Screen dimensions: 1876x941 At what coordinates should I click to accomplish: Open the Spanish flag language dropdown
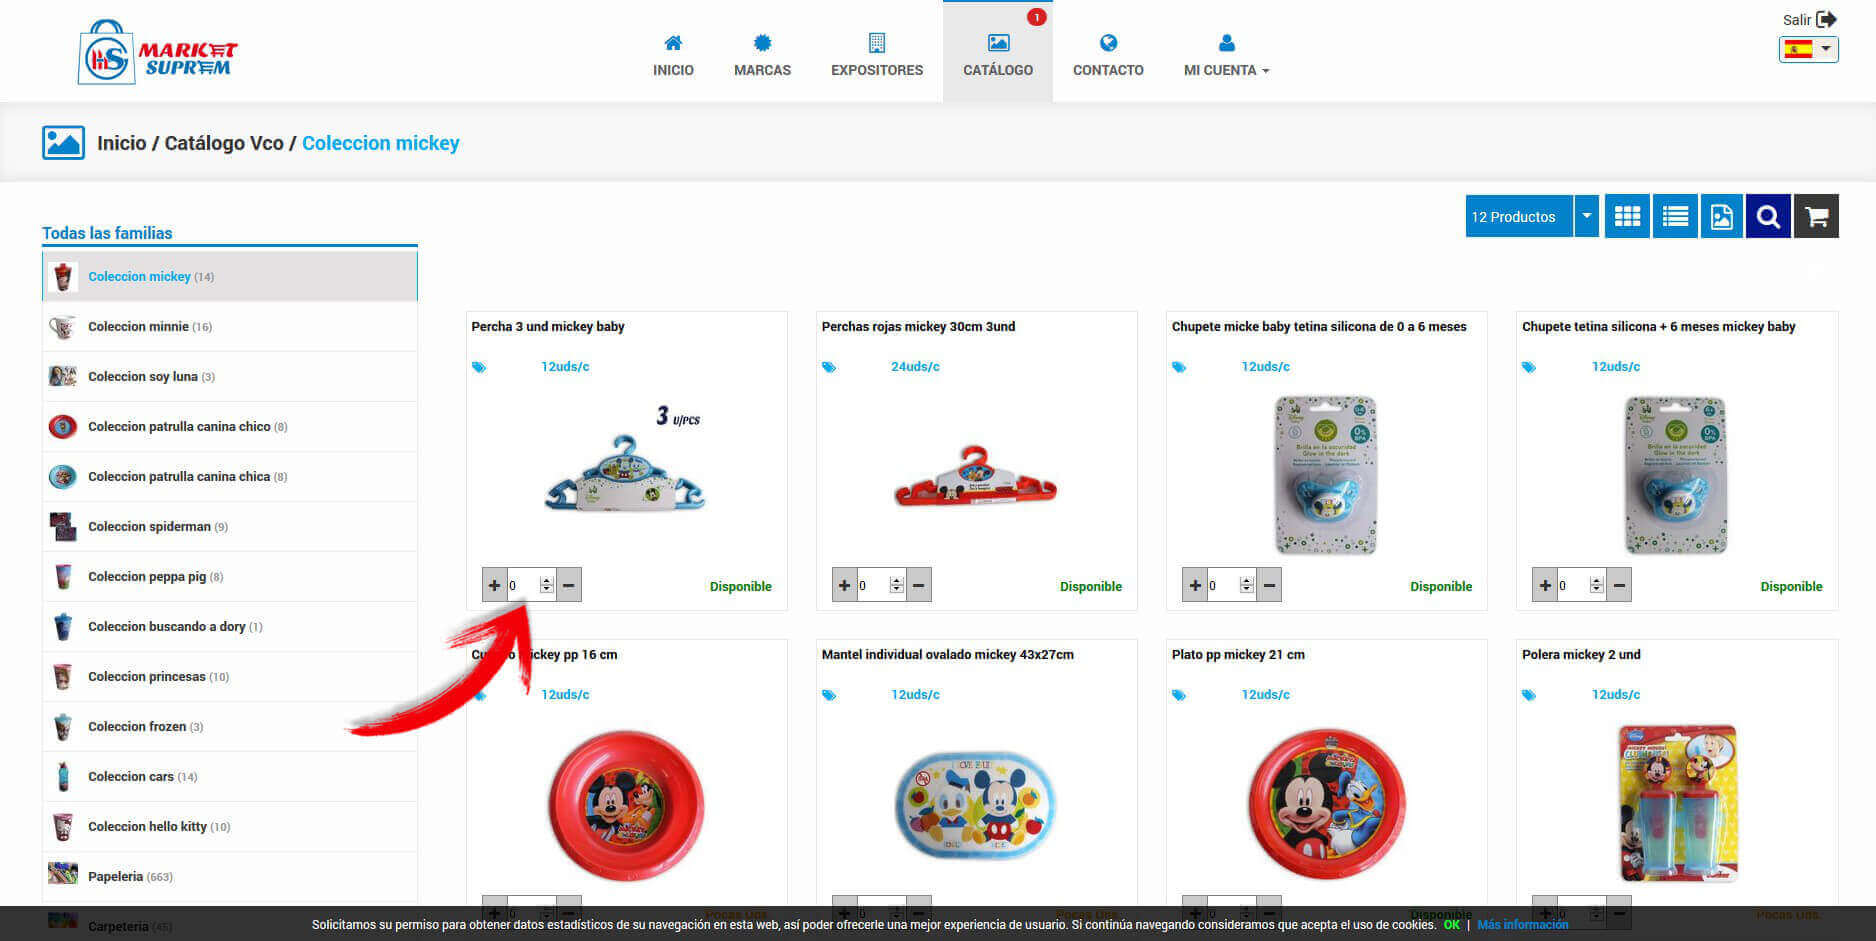point(1808,49)
